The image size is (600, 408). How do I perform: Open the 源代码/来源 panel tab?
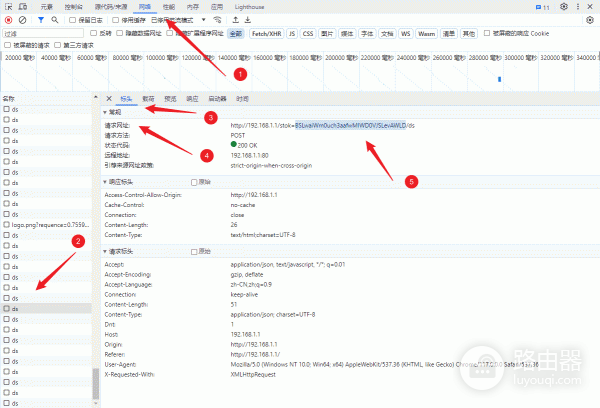[111, 7]
